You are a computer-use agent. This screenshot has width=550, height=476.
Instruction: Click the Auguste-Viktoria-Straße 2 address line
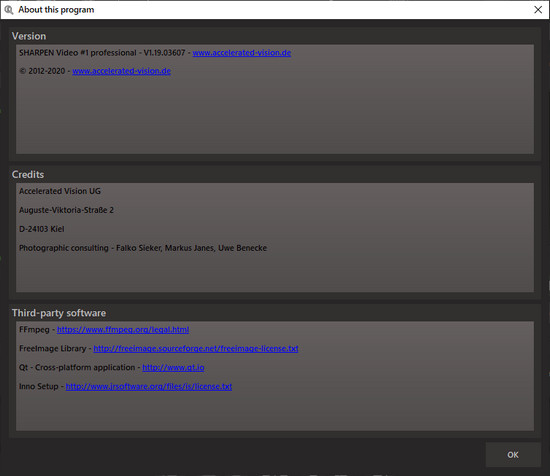coord(66,210)
